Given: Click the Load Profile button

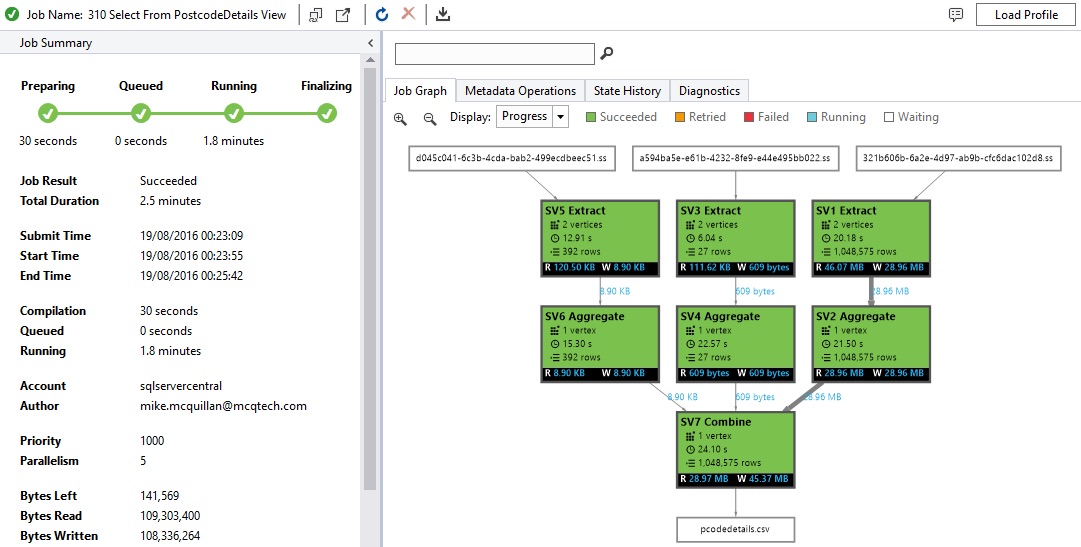Looking at the screenshot, I should pyautogui.click(x=1026, y=14).
